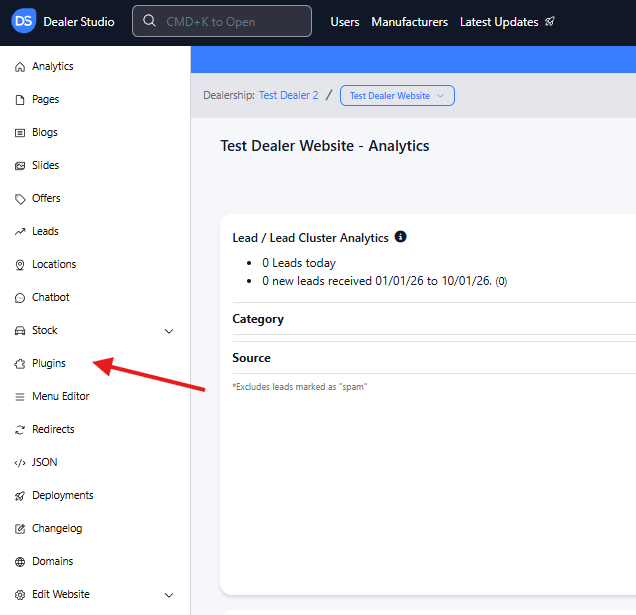Click the Analytics home icon in sidebar
This screenshot has height=615, width=636.
[x=20, y=67]
